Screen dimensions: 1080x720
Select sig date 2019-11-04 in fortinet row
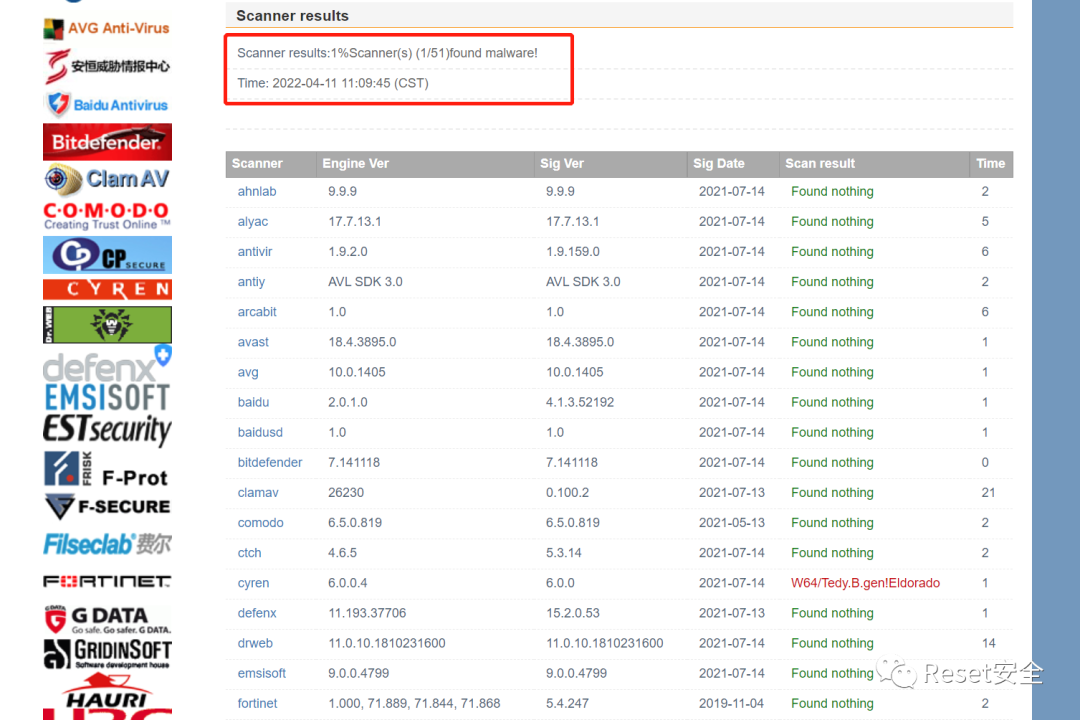tap(731, 703)
